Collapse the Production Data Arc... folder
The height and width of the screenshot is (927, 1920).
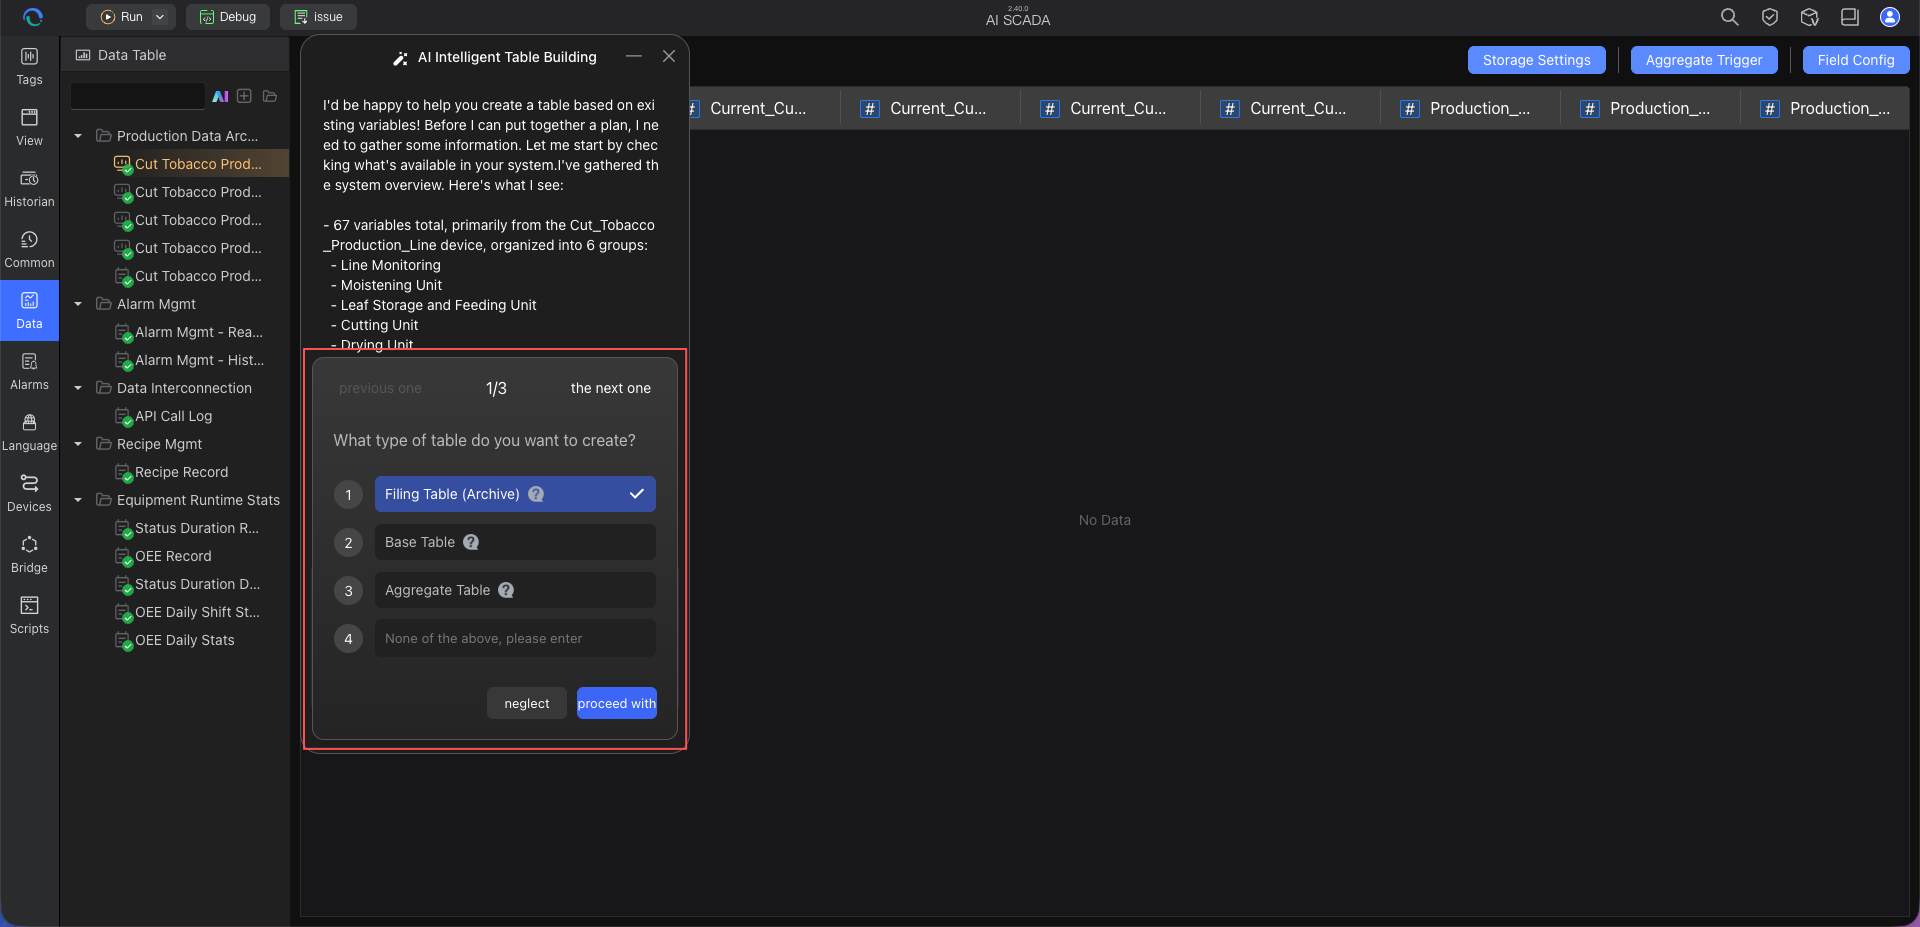78,136
